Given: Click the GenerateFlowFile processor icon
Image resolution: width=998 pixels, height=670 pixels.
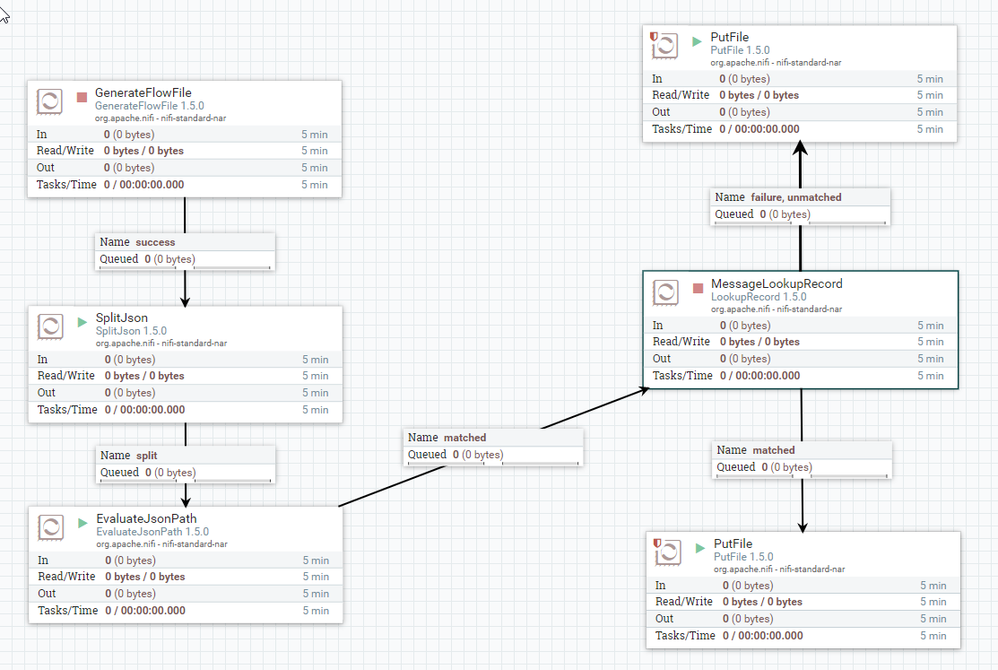Looking at the screenshot, I should pyautogui.click(x=50, y=101).
